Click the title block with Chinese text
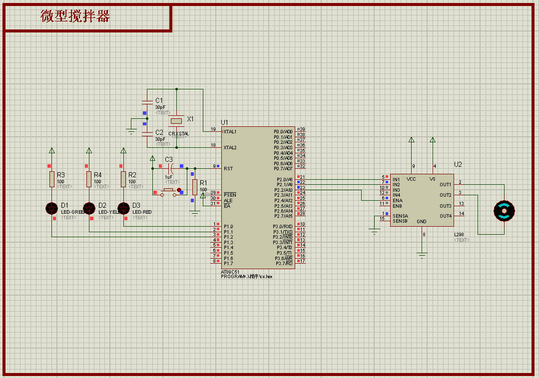This screenshot has height=378, width=539. click(x=88, y=17)
